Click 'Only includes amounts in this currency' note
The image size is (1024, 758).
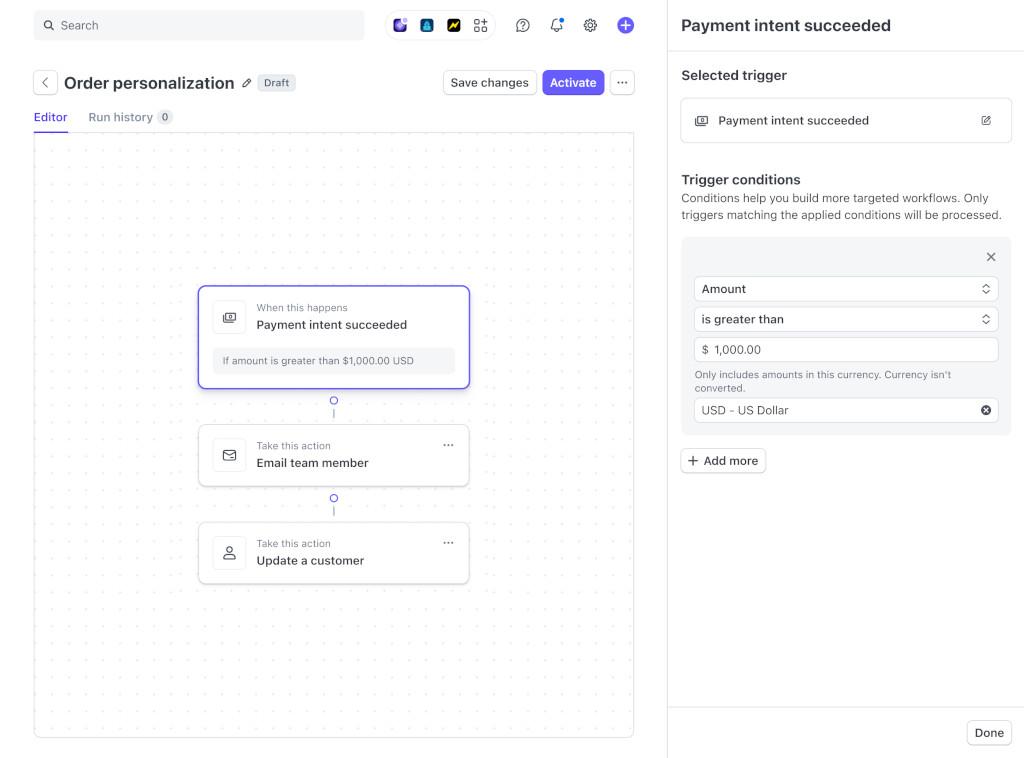click(x=823, y=381)
